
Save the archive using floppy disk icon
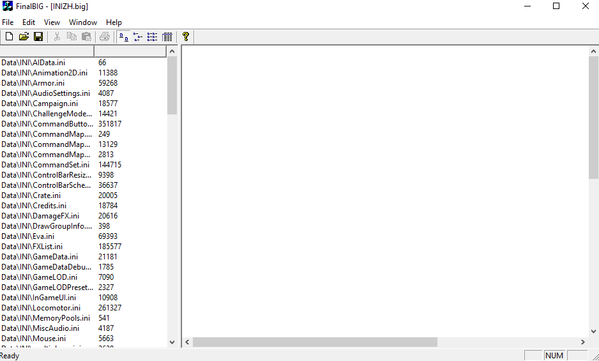coord(38,37)
